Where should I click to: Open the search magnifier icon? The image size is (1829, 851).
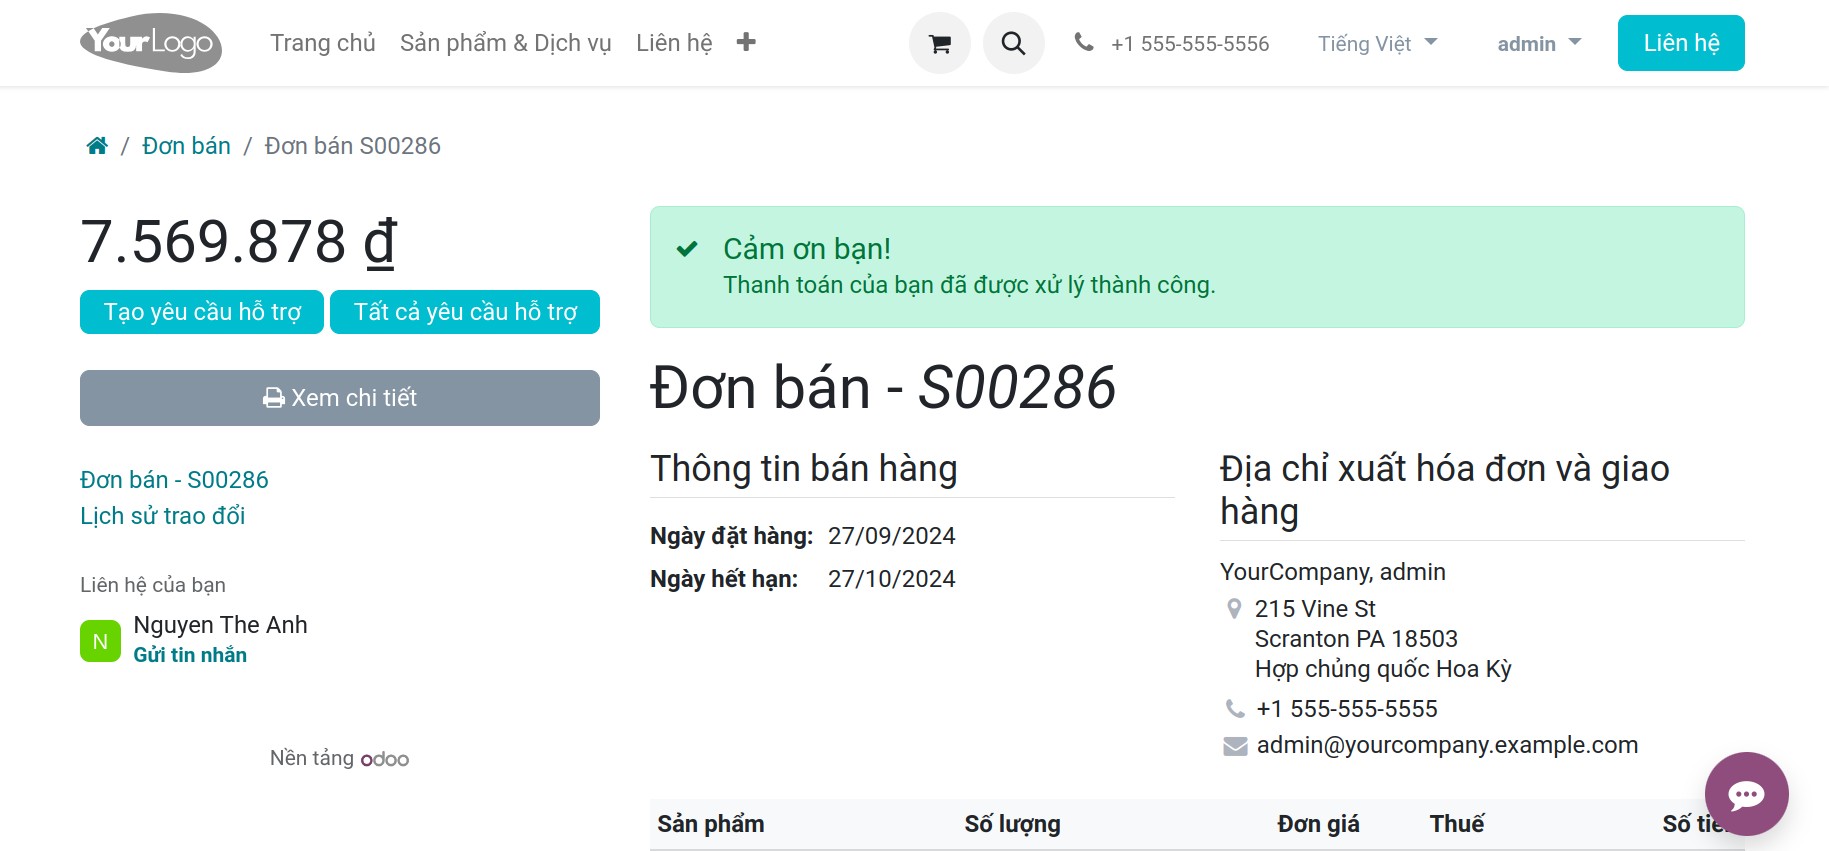coord(1013,43)
